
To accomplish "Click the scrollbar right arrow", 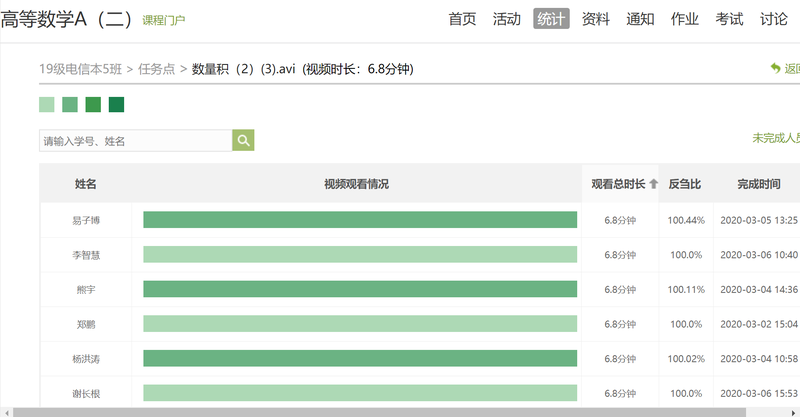I will click(x=793, y=412).
